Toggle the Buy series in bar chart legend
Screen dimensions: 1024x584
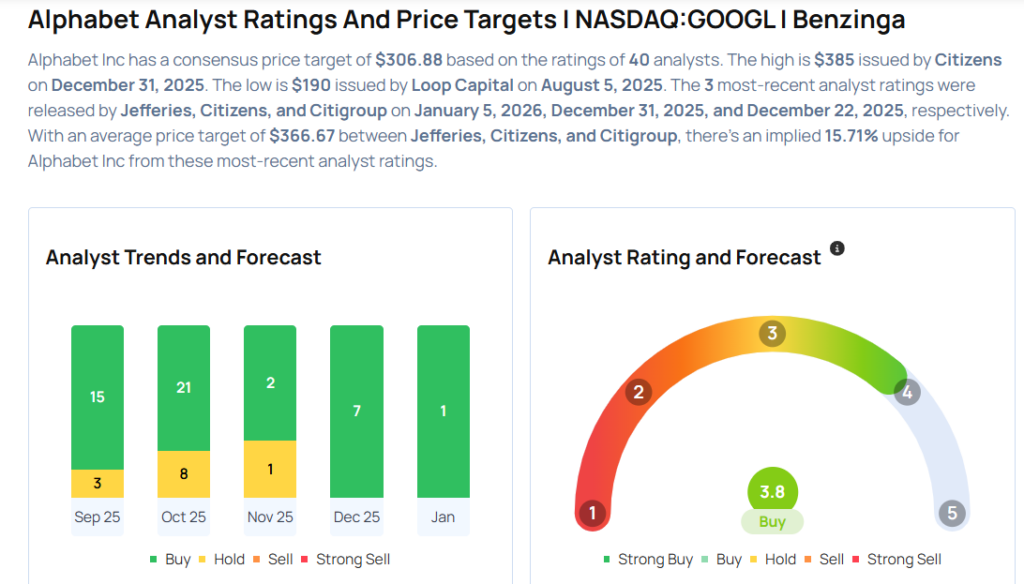click(x=170, y=559)
